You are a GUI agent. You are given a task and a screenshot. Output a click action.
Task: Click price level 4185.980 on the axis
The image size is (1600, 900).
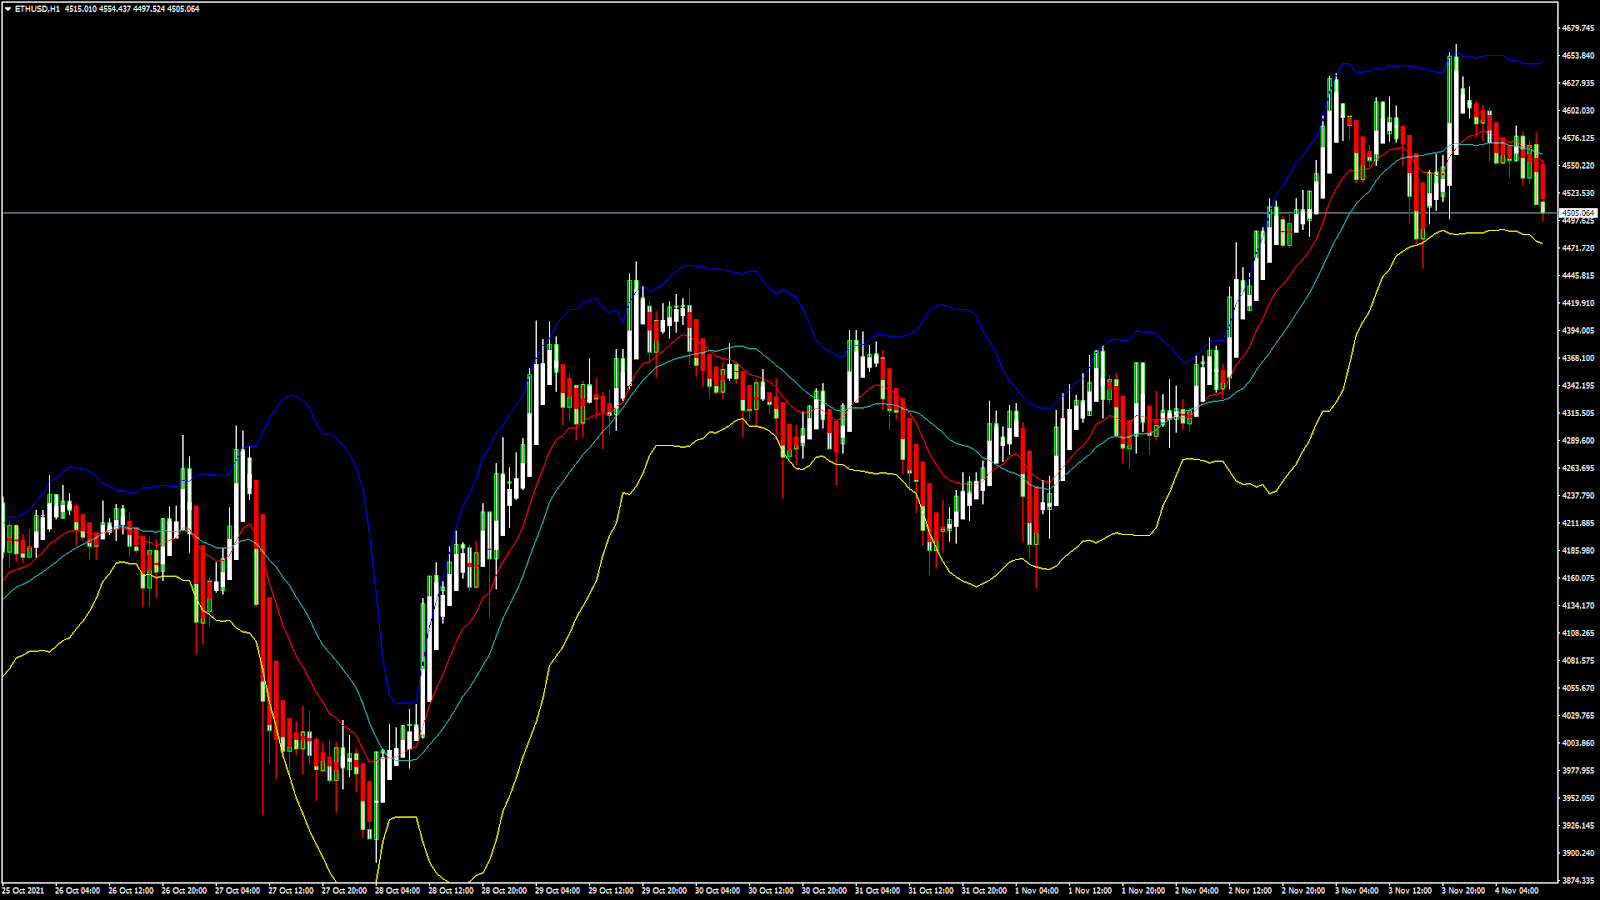pos(1578,551)
